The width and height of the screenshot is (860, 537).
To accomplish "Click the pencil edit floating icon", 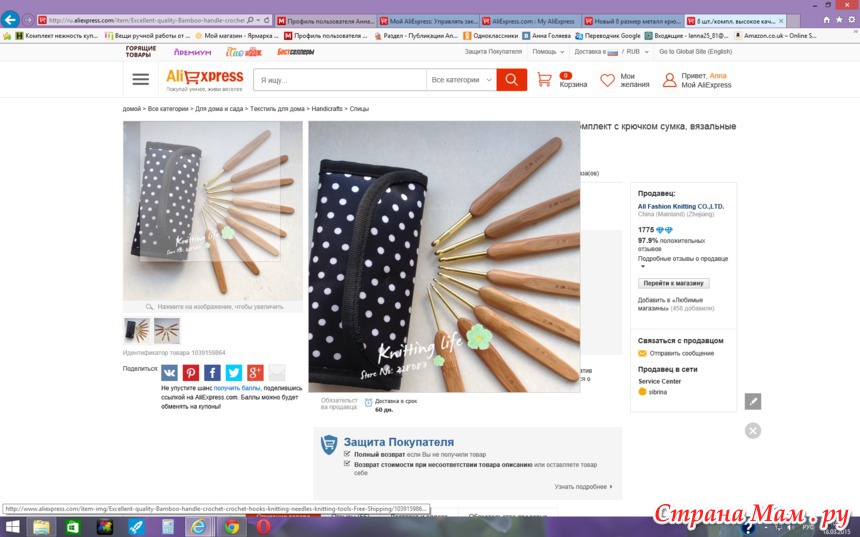I will coord(752,402).
